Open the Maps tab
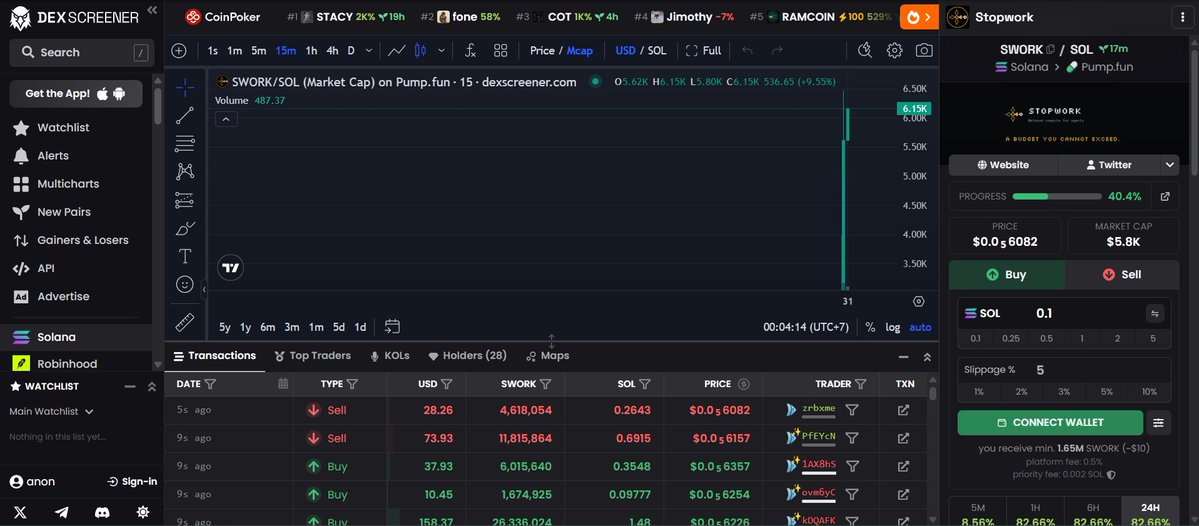 (x=548, y=356)
